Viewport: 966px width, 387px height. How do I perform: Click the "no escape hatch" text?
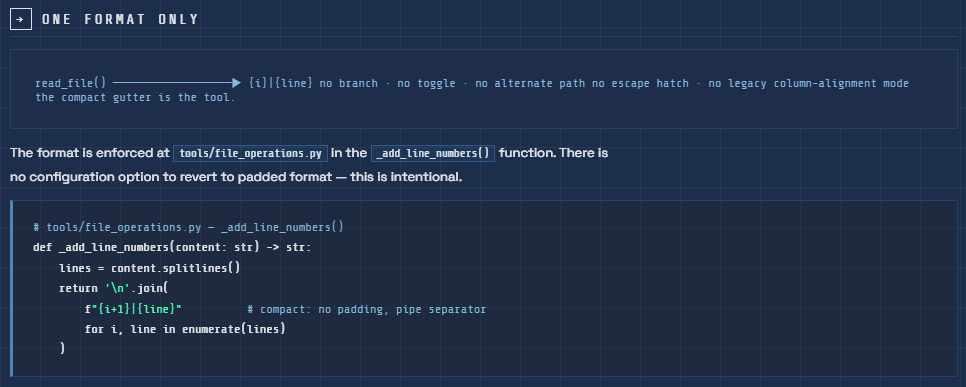tap(640, 83)
